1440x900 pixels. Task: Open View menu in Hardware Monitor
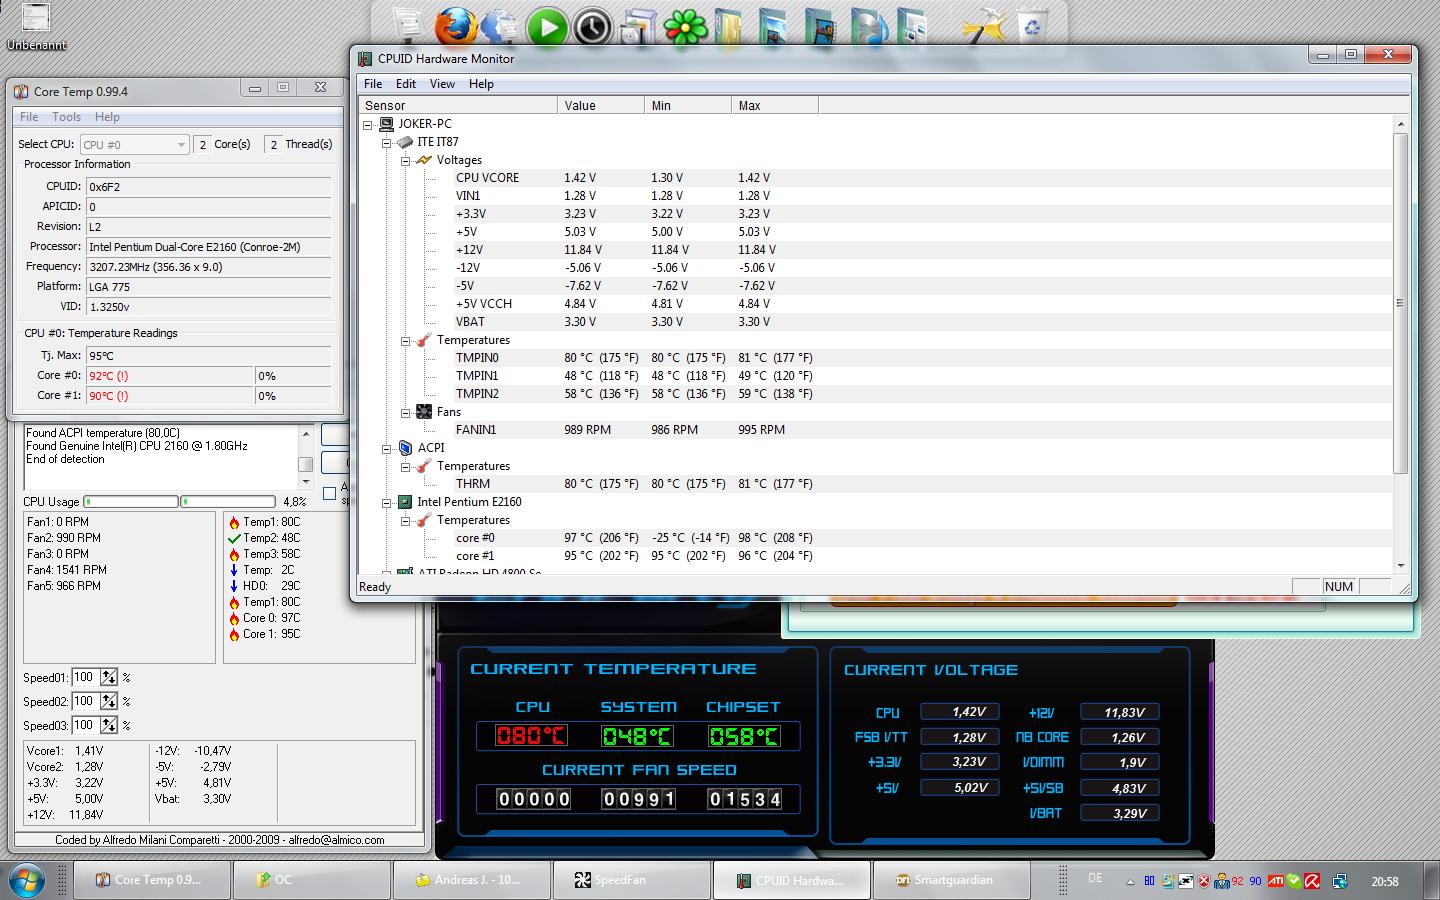[442, 84]
